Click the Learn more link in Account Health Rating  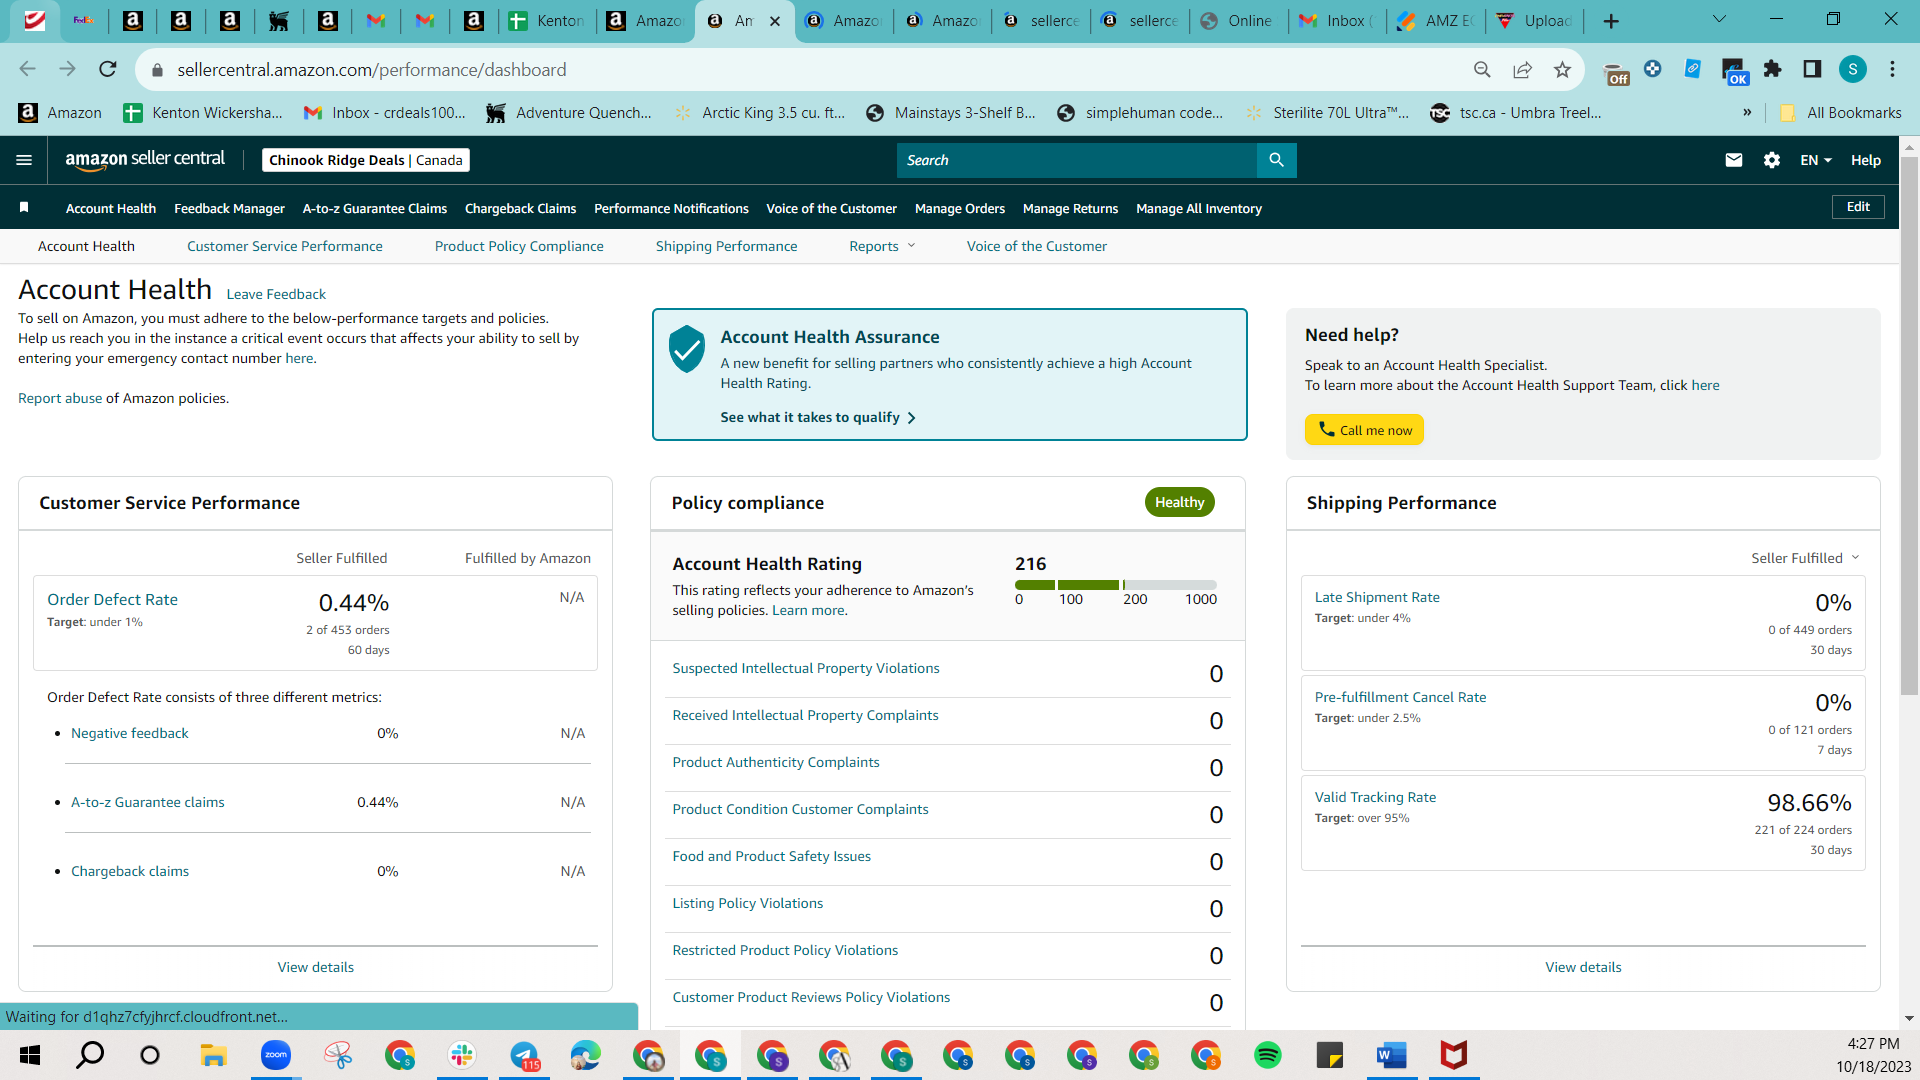pos(808,610)
